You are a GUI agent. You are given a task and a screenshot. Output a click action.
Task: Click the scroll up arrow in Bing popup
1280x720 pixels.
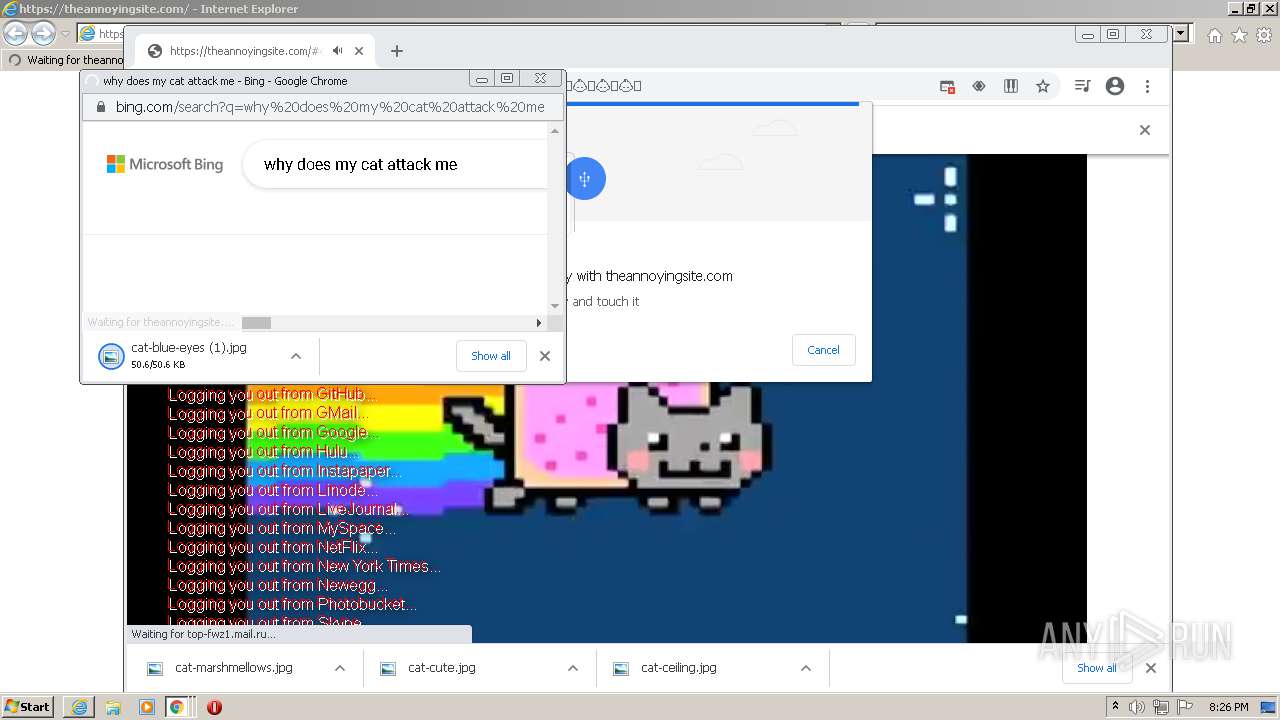pyautogui.click(x=555, y=131)
